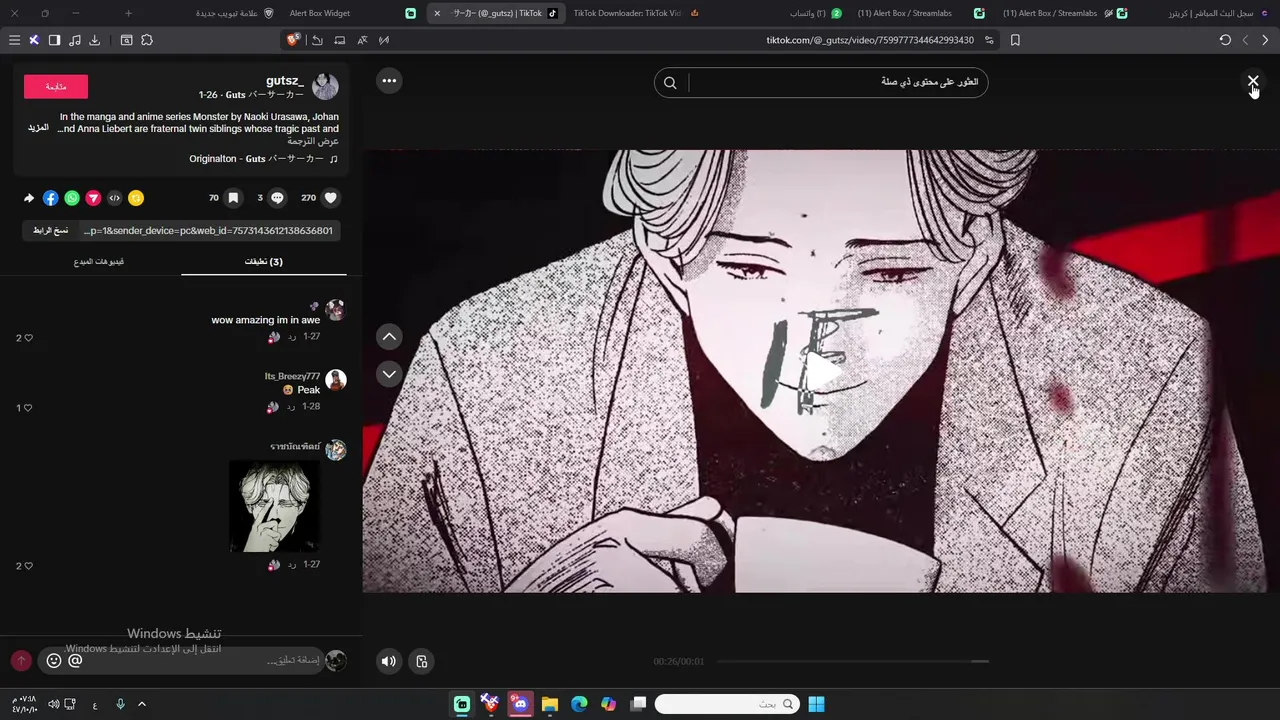Toggle the browser sidebar panel

tap(54, 40)
